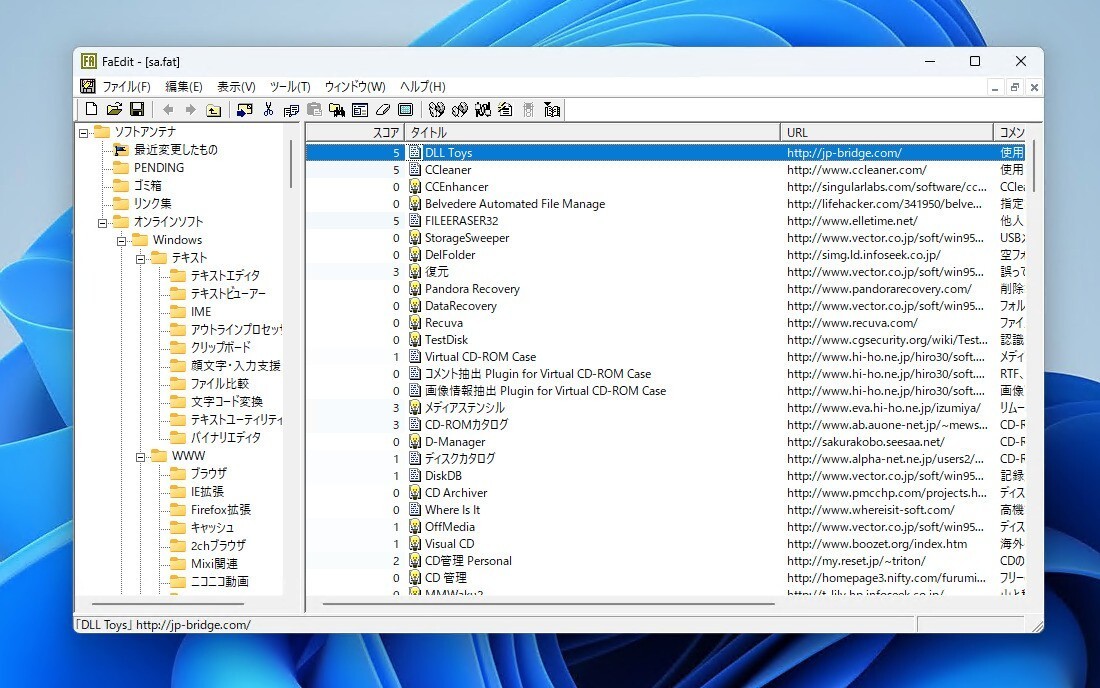
Task: Click the greyed-out toolbar icon near the end
Action: coord(528,110)
